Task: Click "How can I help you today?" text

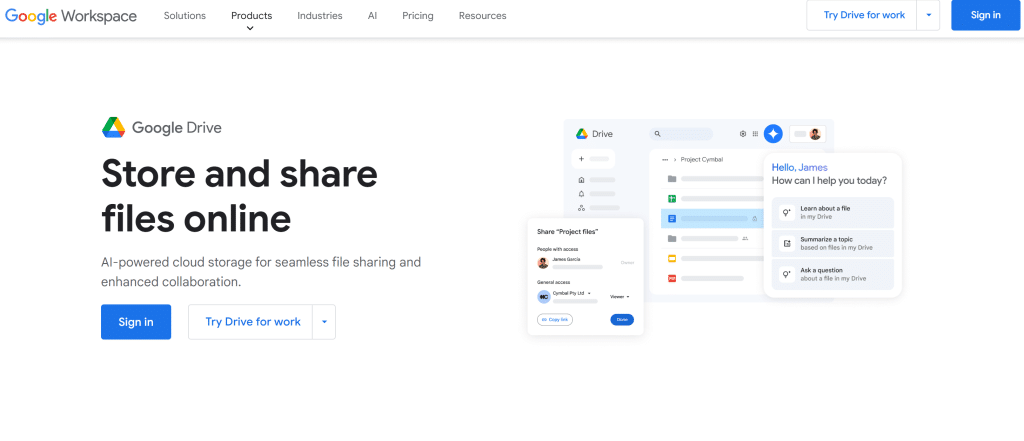Action: click(829, 181)
